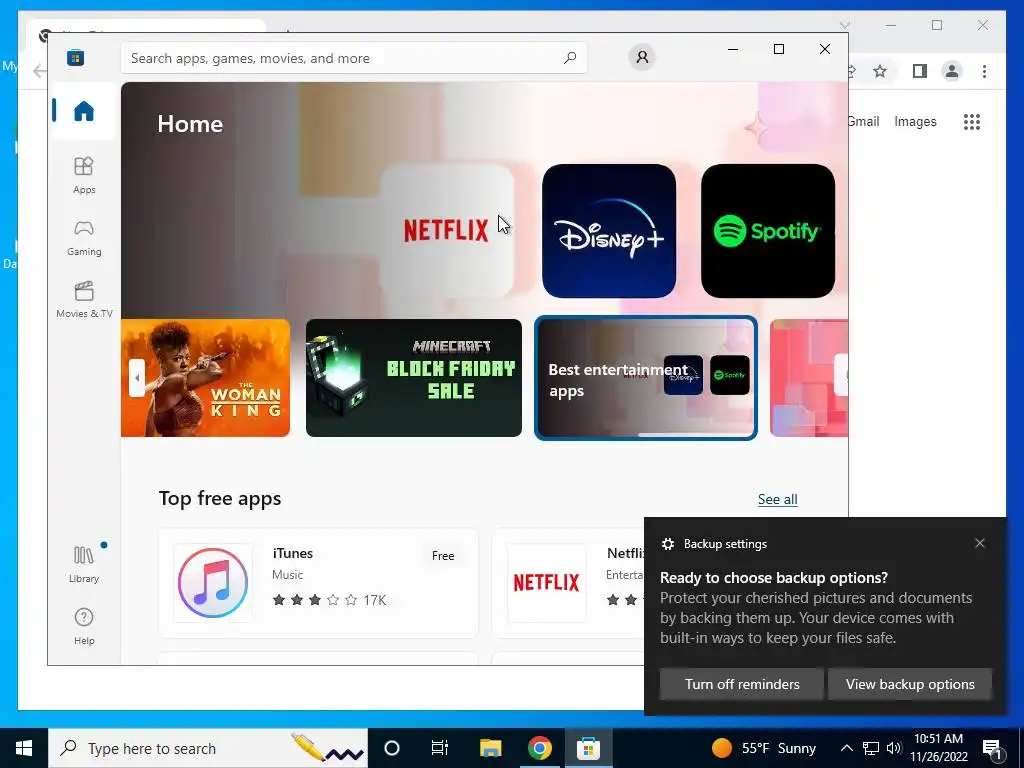Click the iTunes app icon
The height and width of the screenshot is (768, 1024).
tap(213, 583)
